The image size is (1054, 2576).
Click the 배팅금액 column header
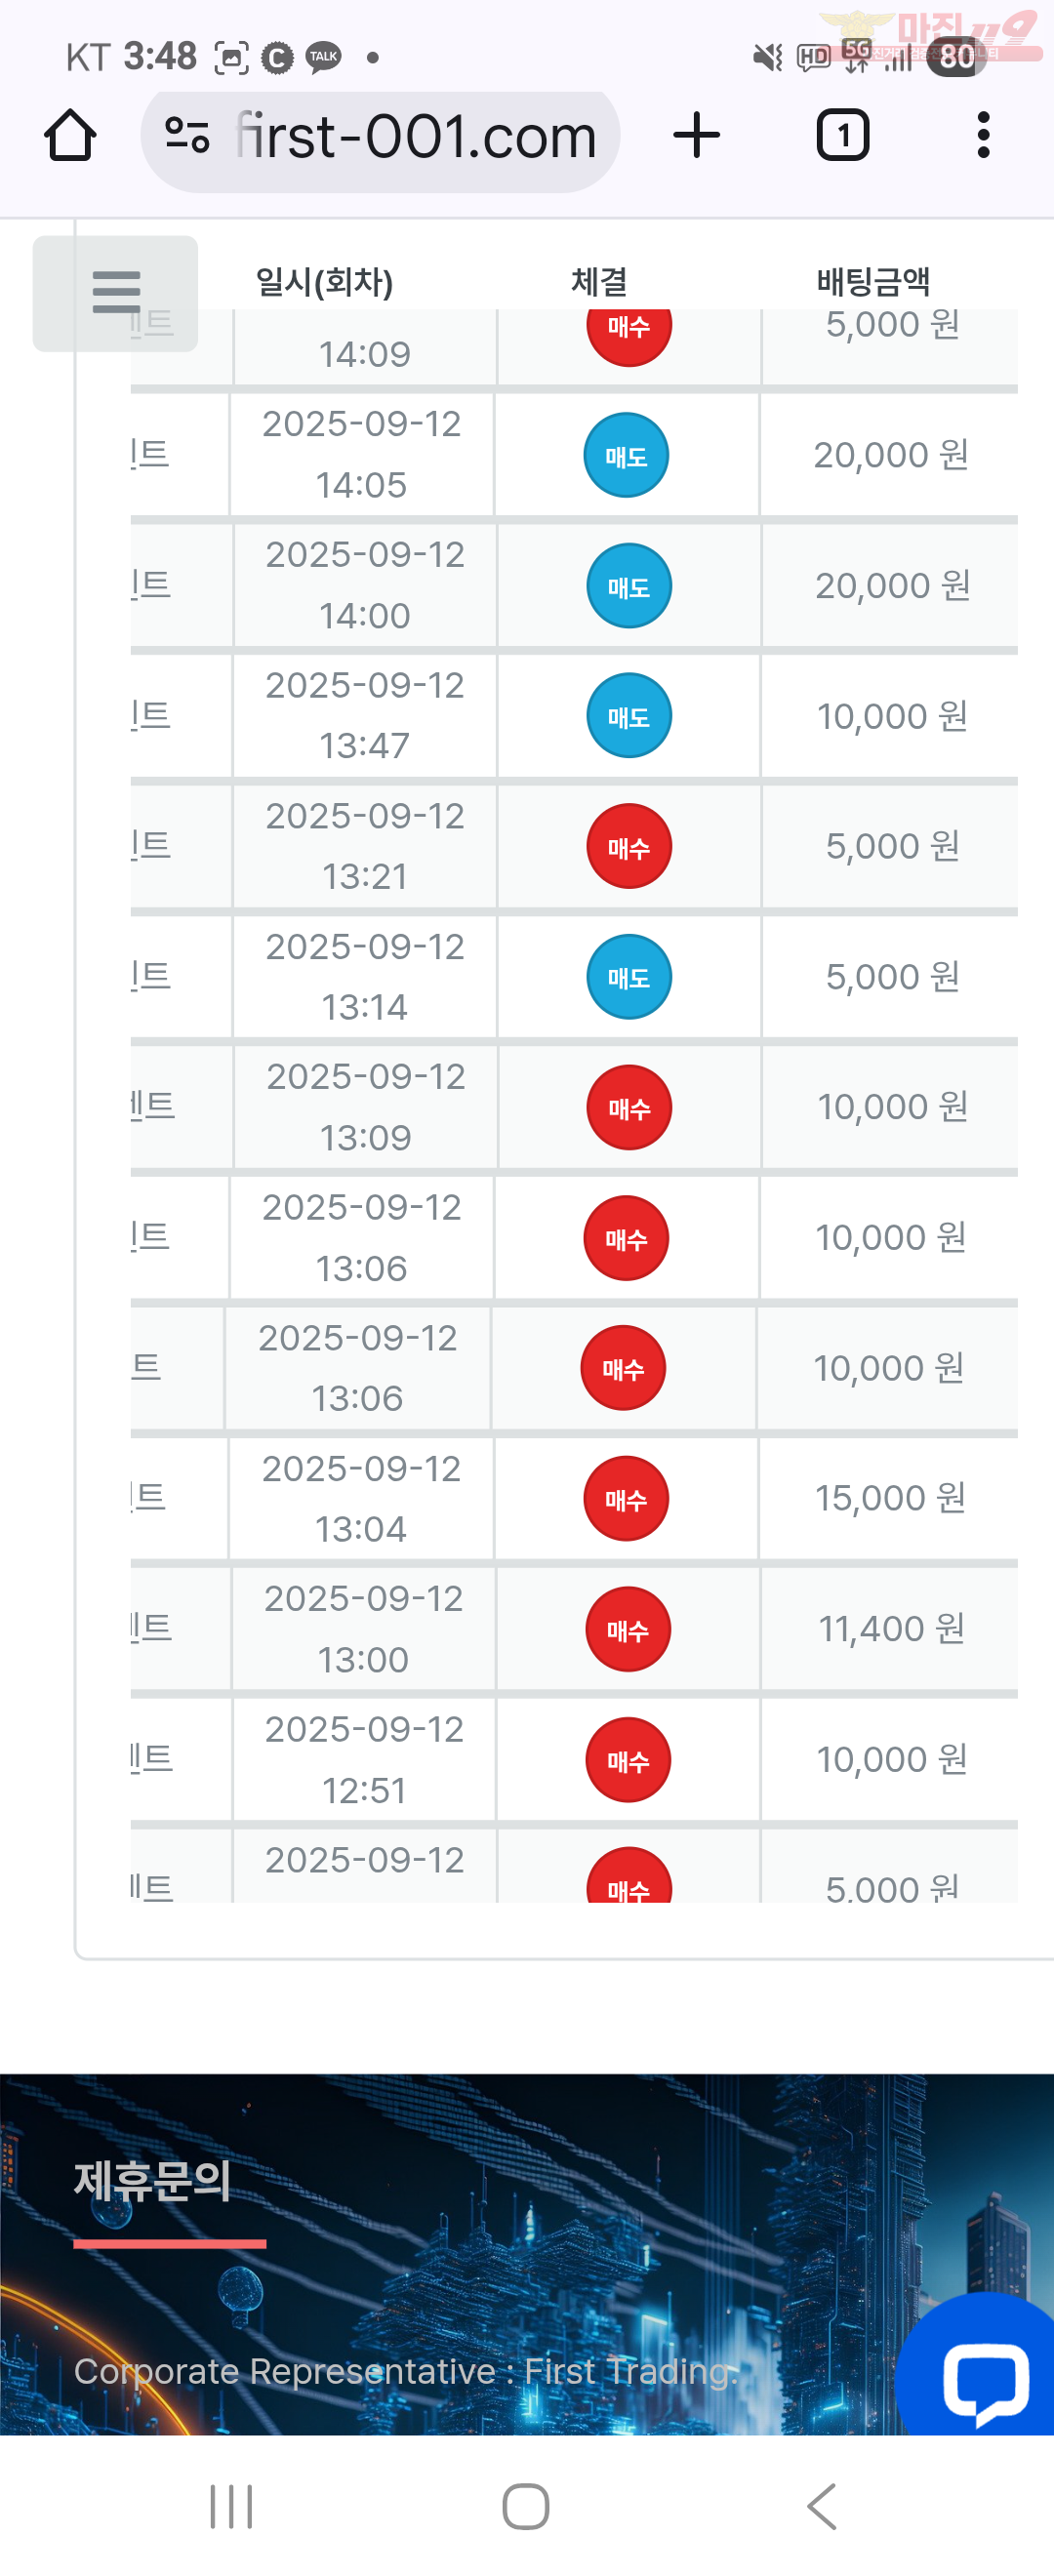tap(873, 282)
